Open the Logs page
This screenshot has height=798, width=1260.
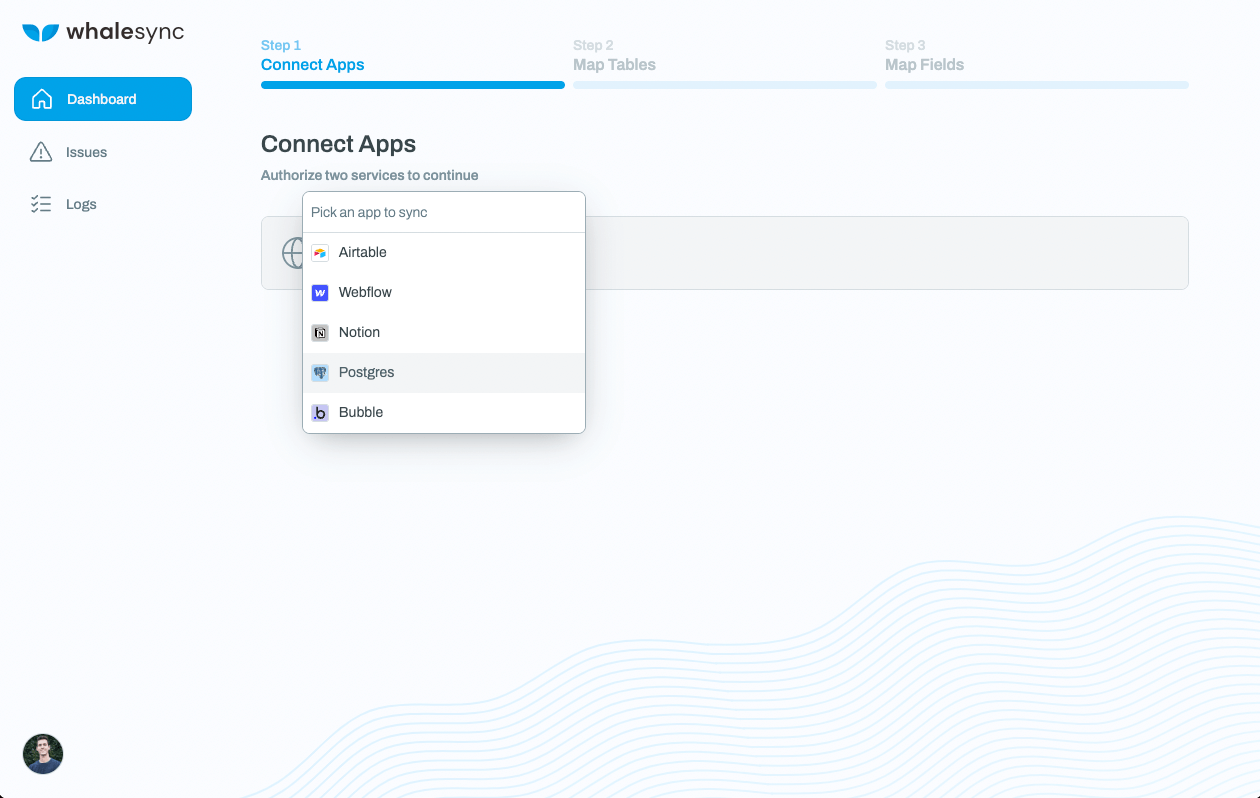point(81,204)
